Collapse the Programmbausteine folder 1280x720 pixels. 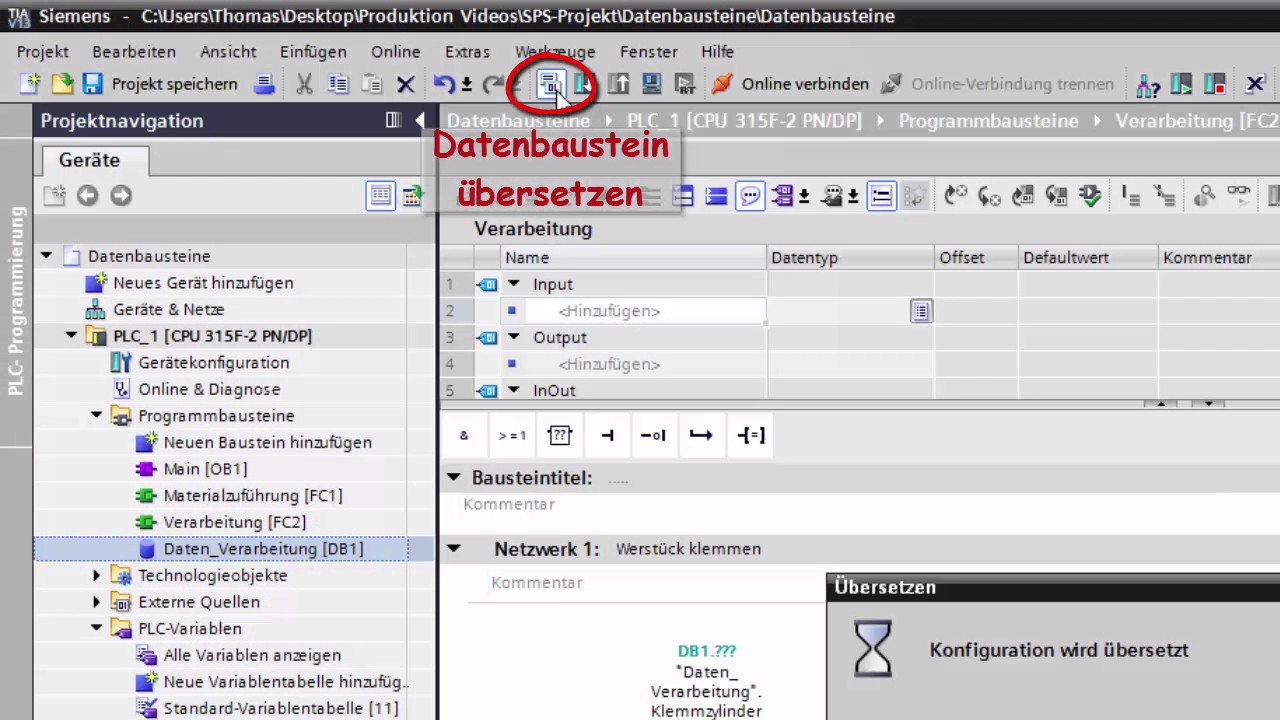97,415
